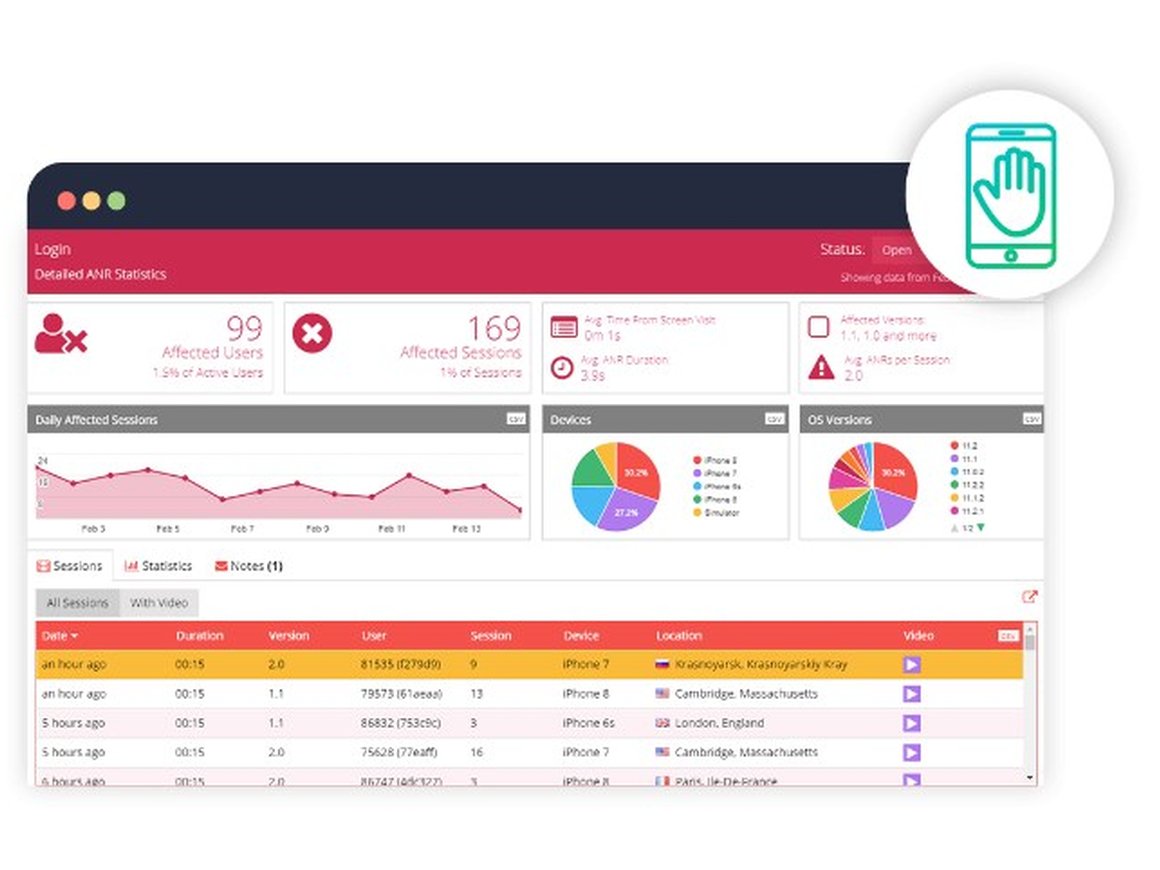Open sessions list in external window icon
The width and height of the screenshot is (1160, 870).
(x=1029, y=597)
